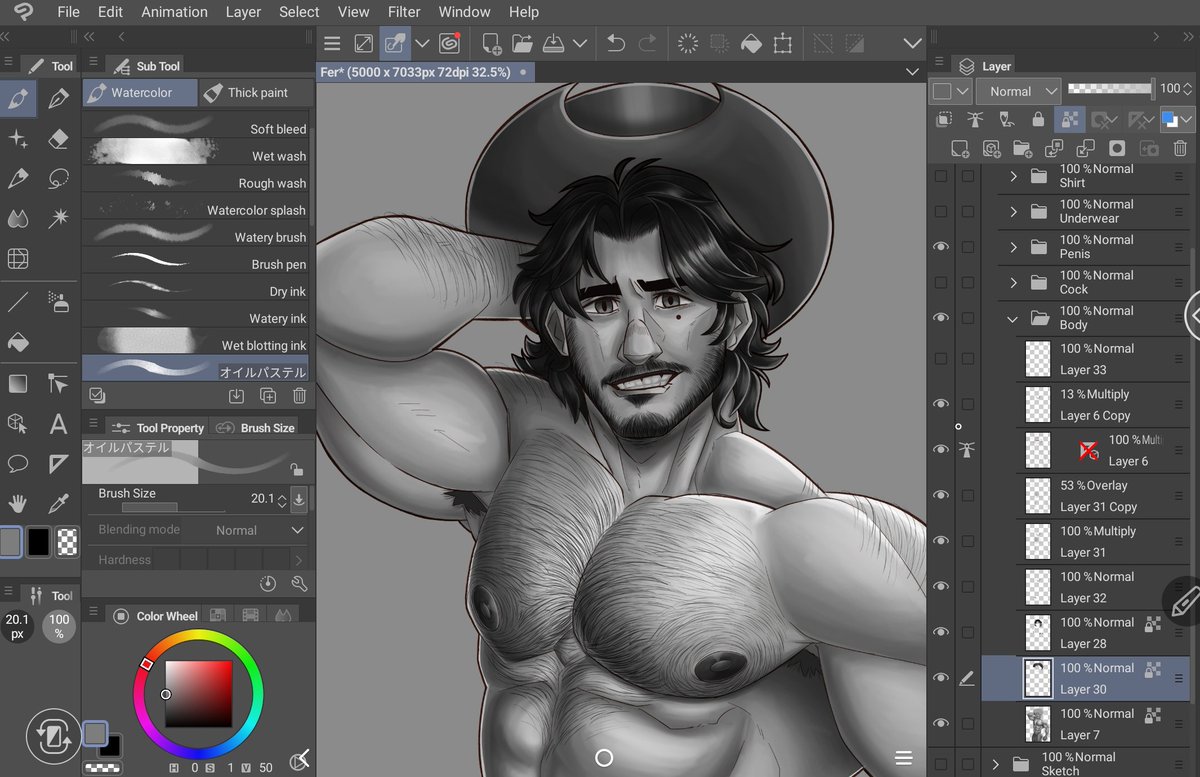Create new raster layer
The image size is (1200, 777).
959,148
